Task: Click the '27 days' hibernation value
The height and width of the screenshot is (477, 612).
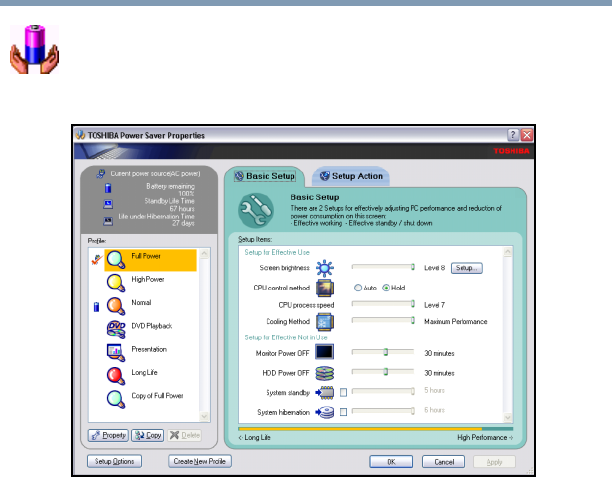Action: click(x=183, y=223)
